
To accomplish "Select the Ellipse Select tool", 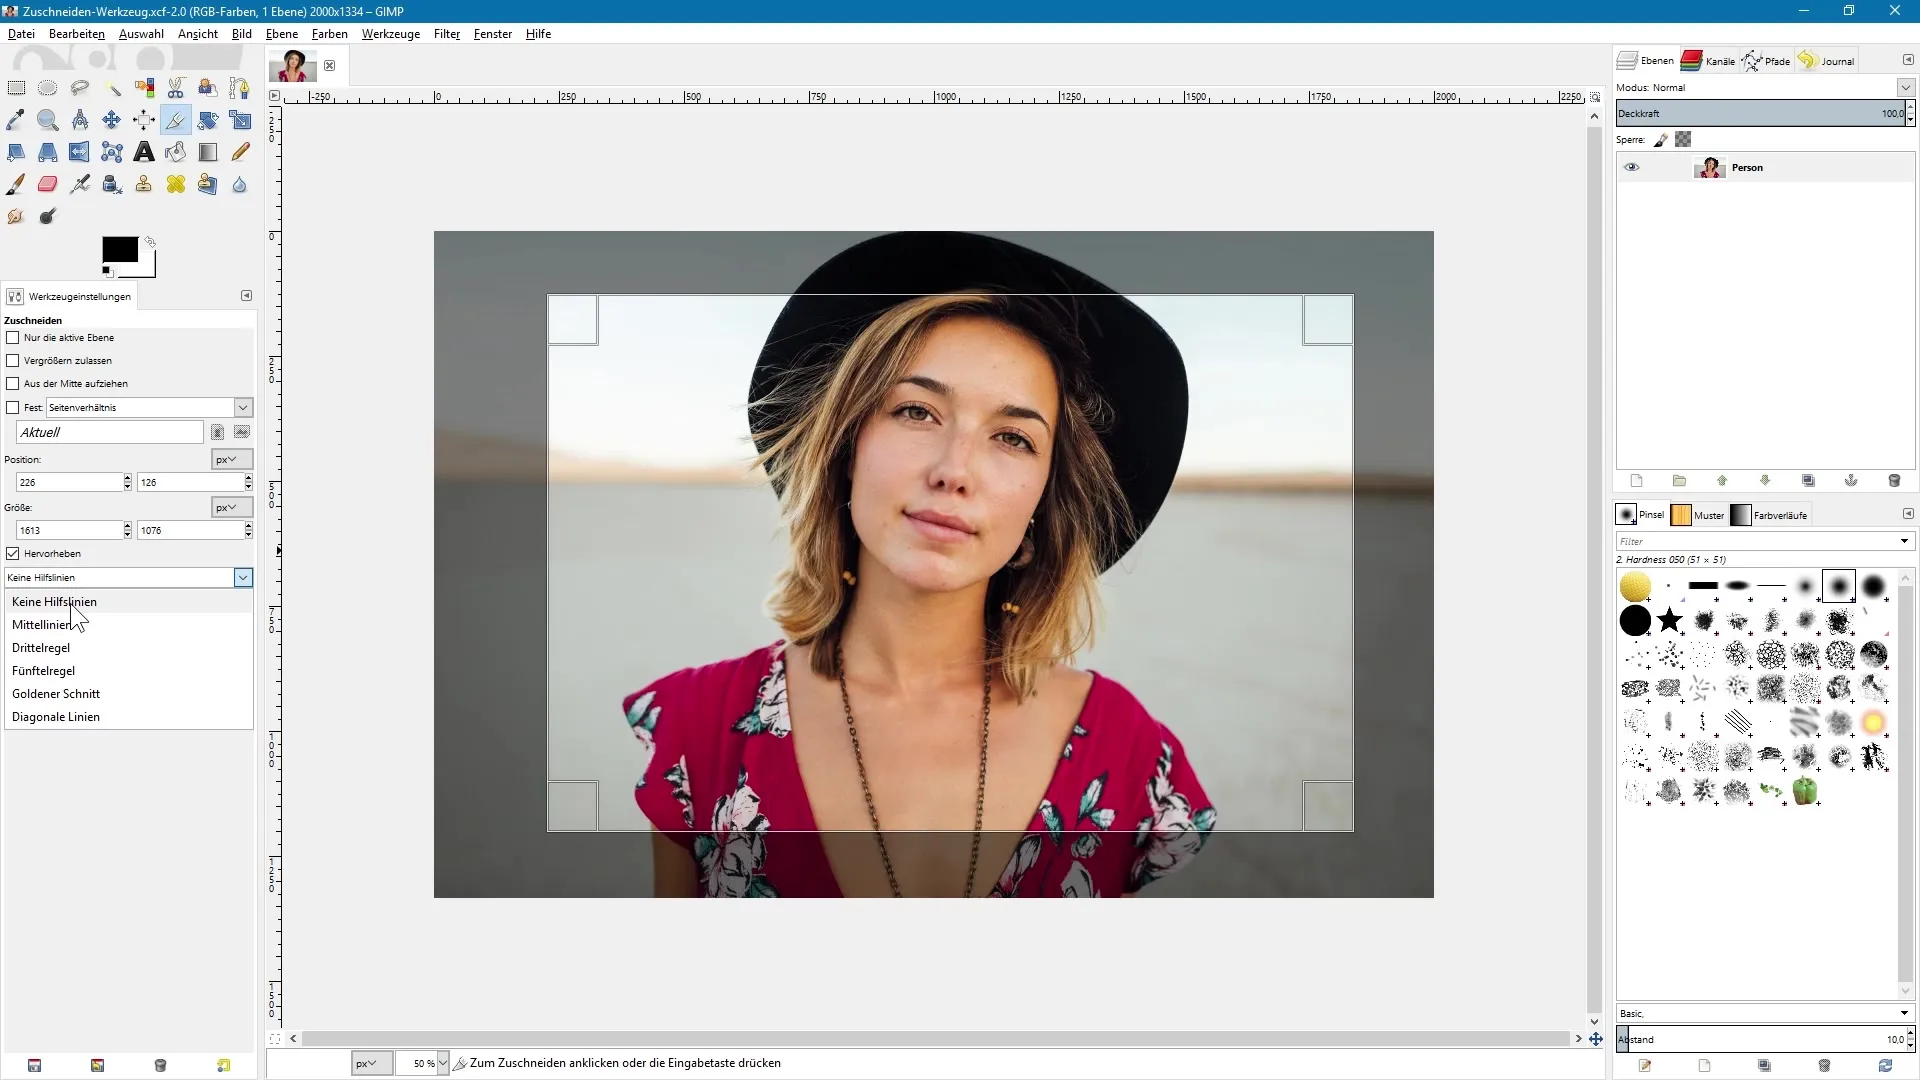I will point(48,88).
